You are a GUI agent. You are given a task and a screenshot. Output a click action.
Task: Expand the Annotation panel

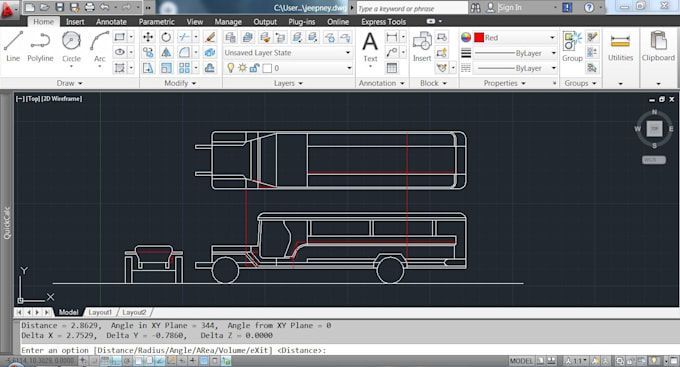pos(381,83)
